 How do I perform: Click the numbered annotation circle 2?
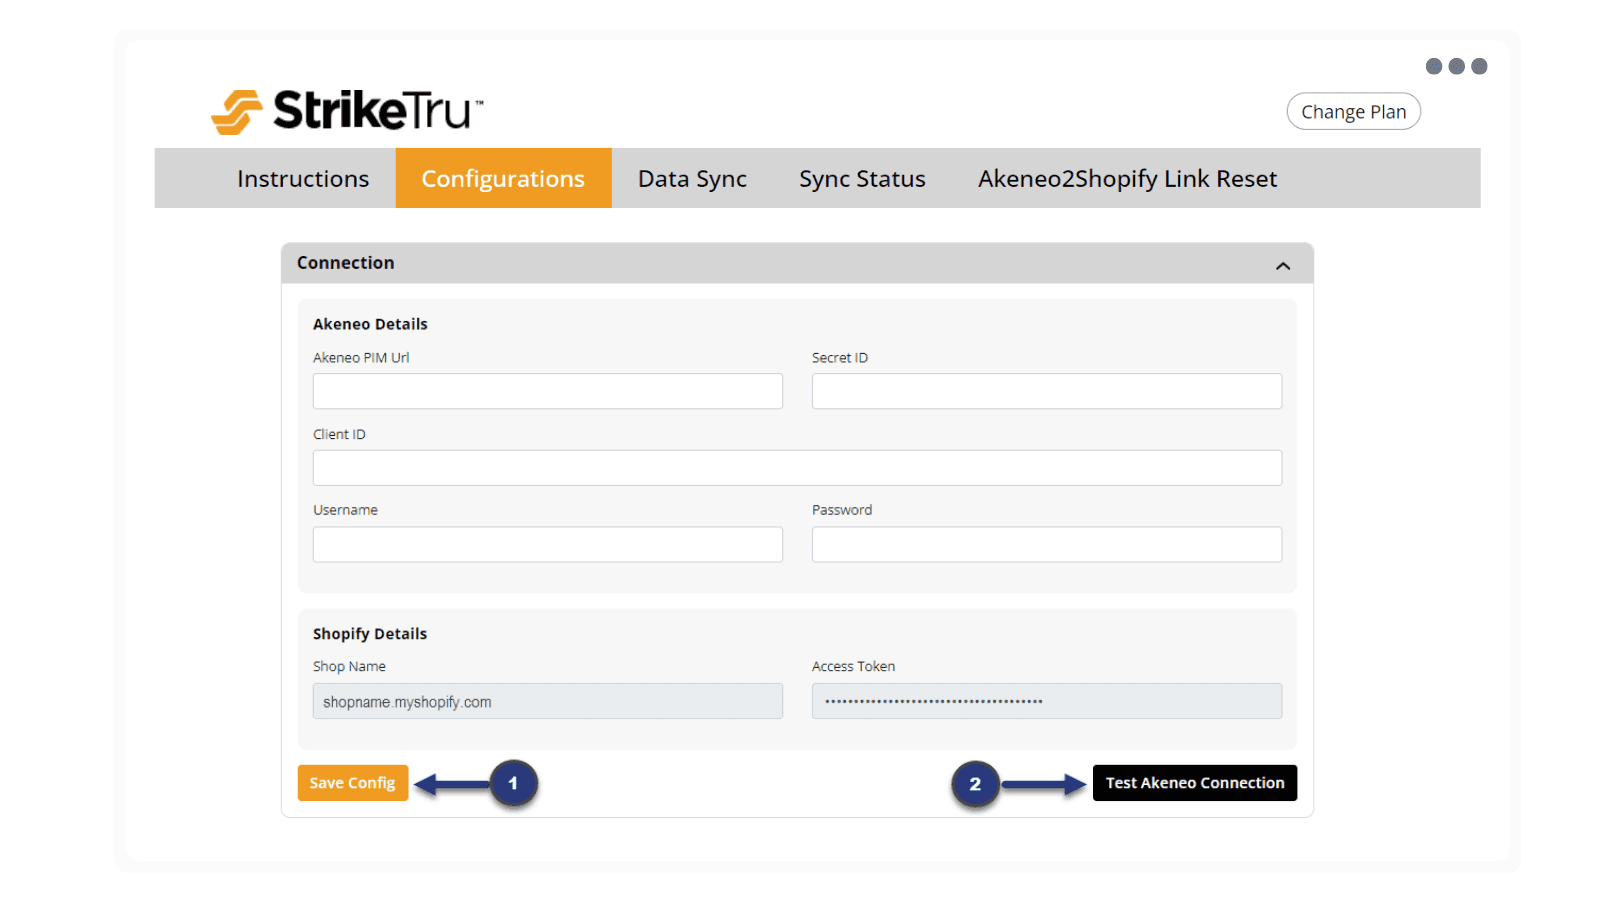tap(974, 783)
